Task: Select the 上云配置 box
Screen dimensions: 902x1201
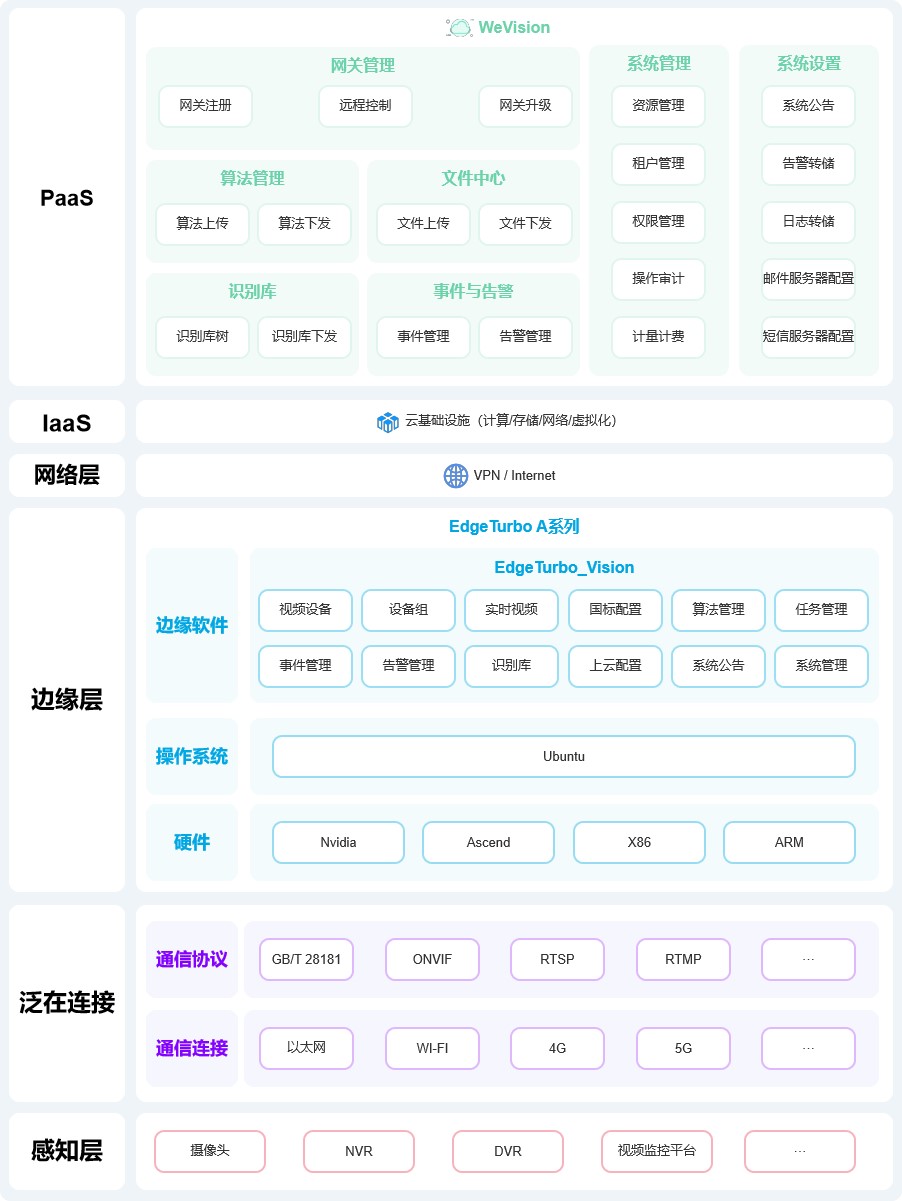Action: click(615, 666)
